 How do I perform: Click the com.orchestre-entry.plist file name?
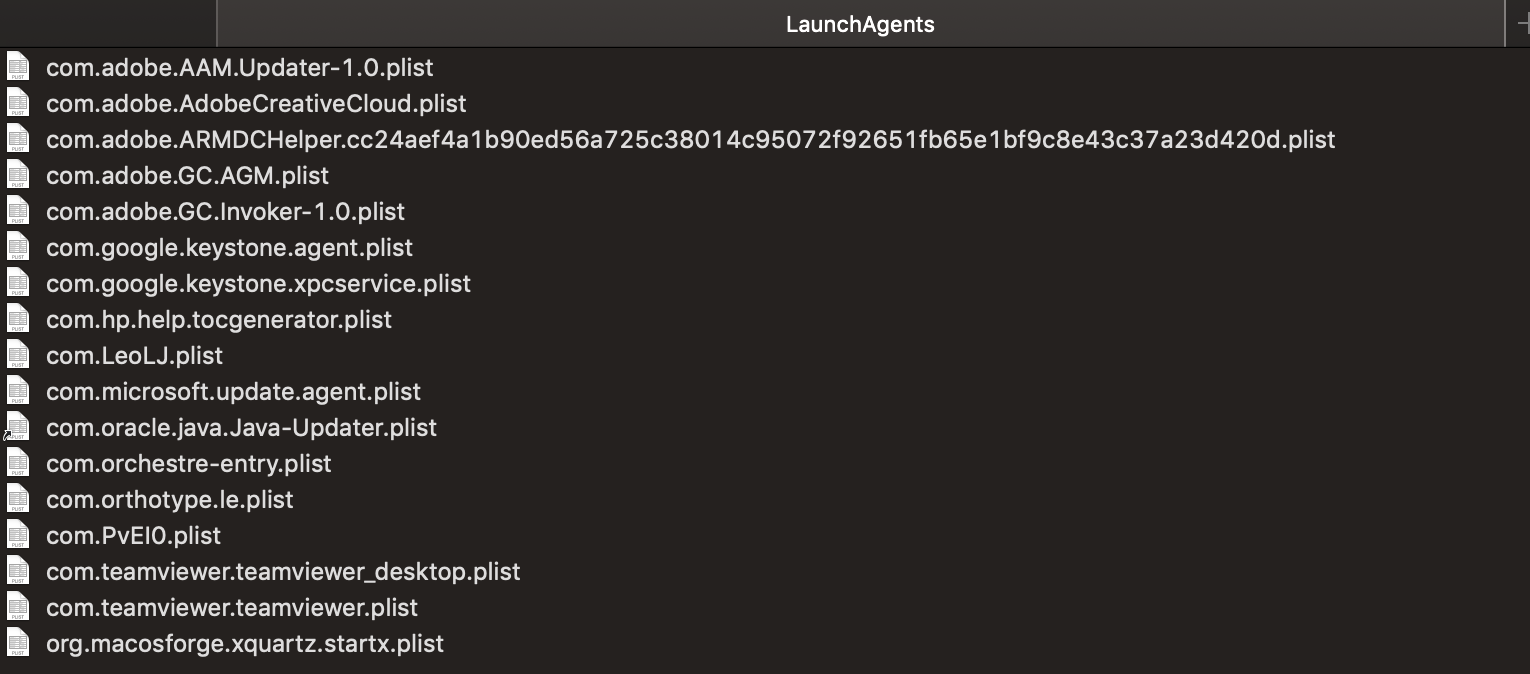click(188, 464)
